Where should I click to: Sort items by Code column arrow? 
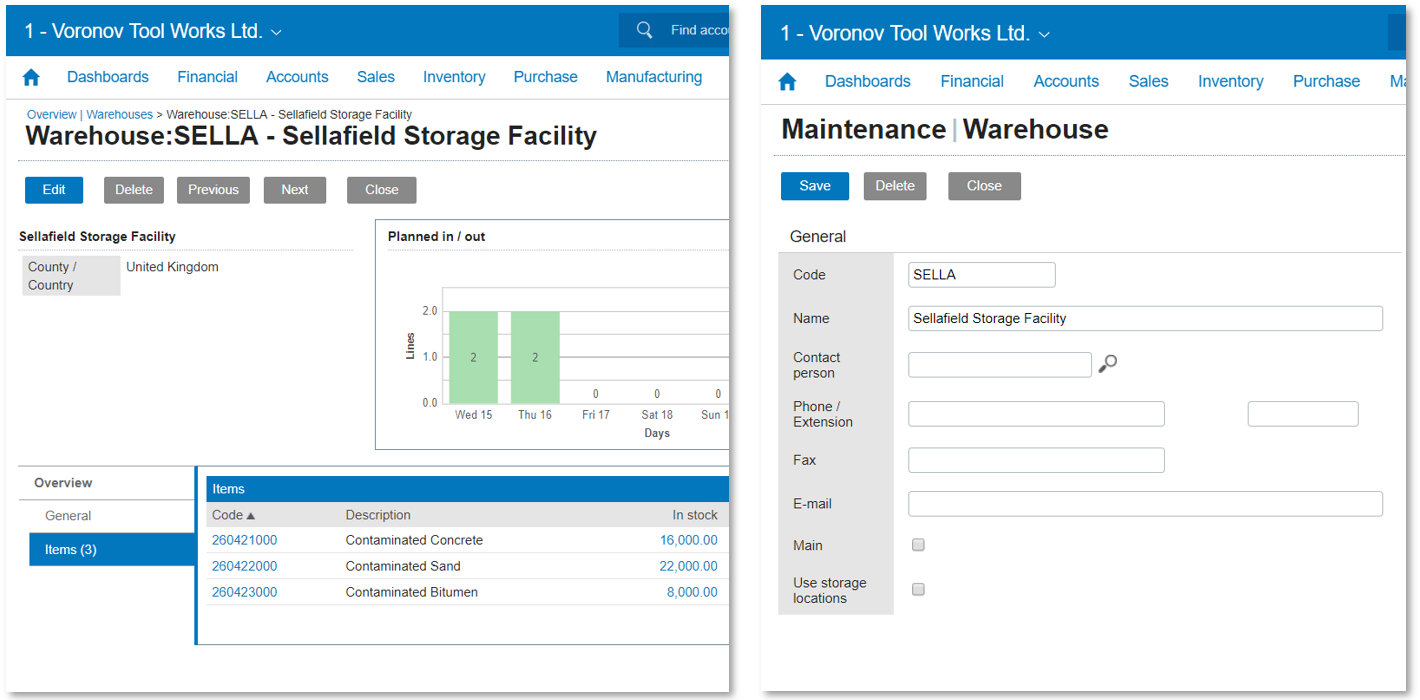pyautogui.click(x=250, y=515)
